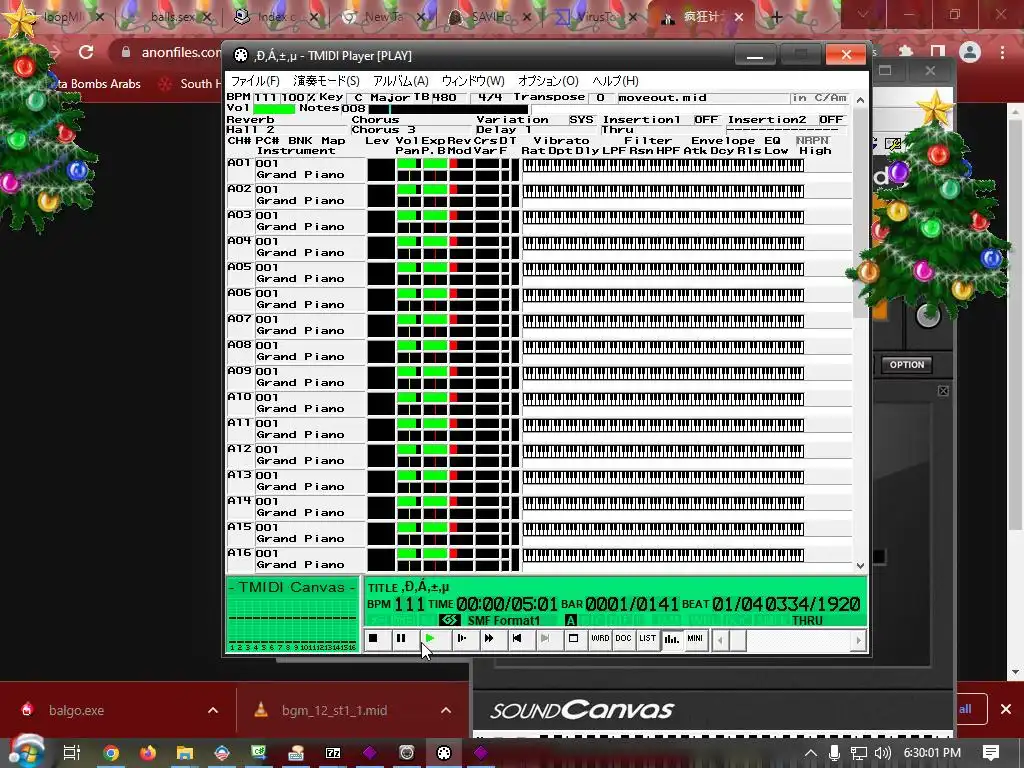The width and height of the screenshot is (1024, 768).
Task: Click the position slider left arrow
Action: pos(720,641)
